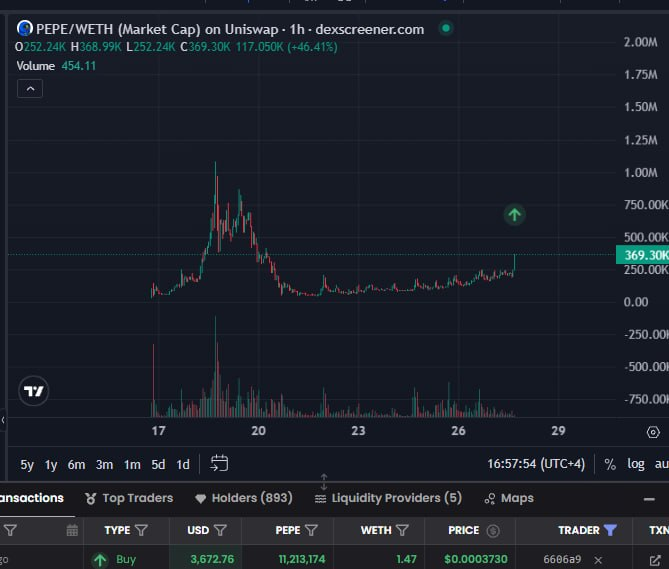Toggle PRICE currency dollar icon
The width and height of the screenshot is (669, 569).
click(x=493, y=531)
